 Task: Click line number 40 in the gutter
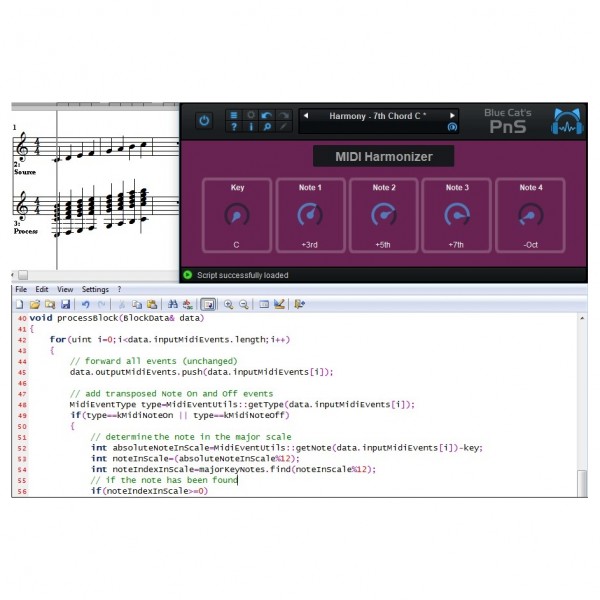tap(22, 318)
